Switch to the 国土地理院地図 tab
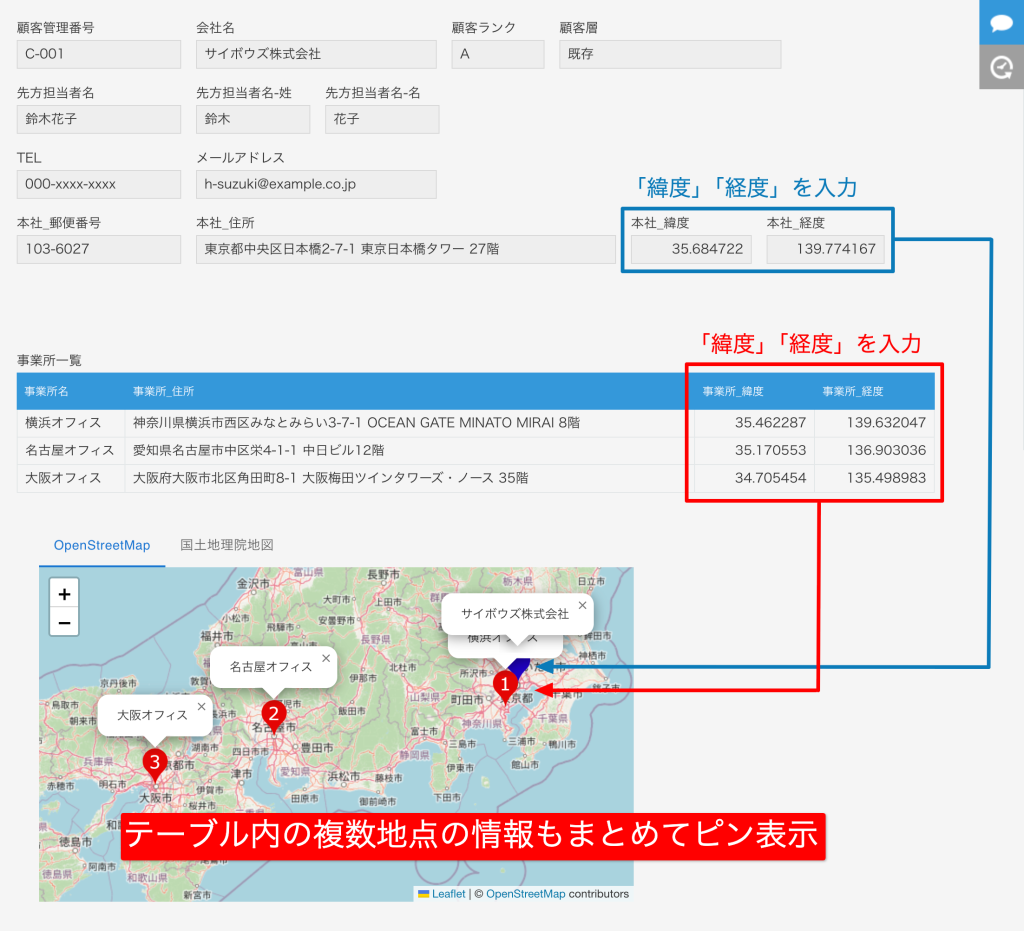Image resolution: width=1024 pixels, height=931 pixels. [227, 545]
